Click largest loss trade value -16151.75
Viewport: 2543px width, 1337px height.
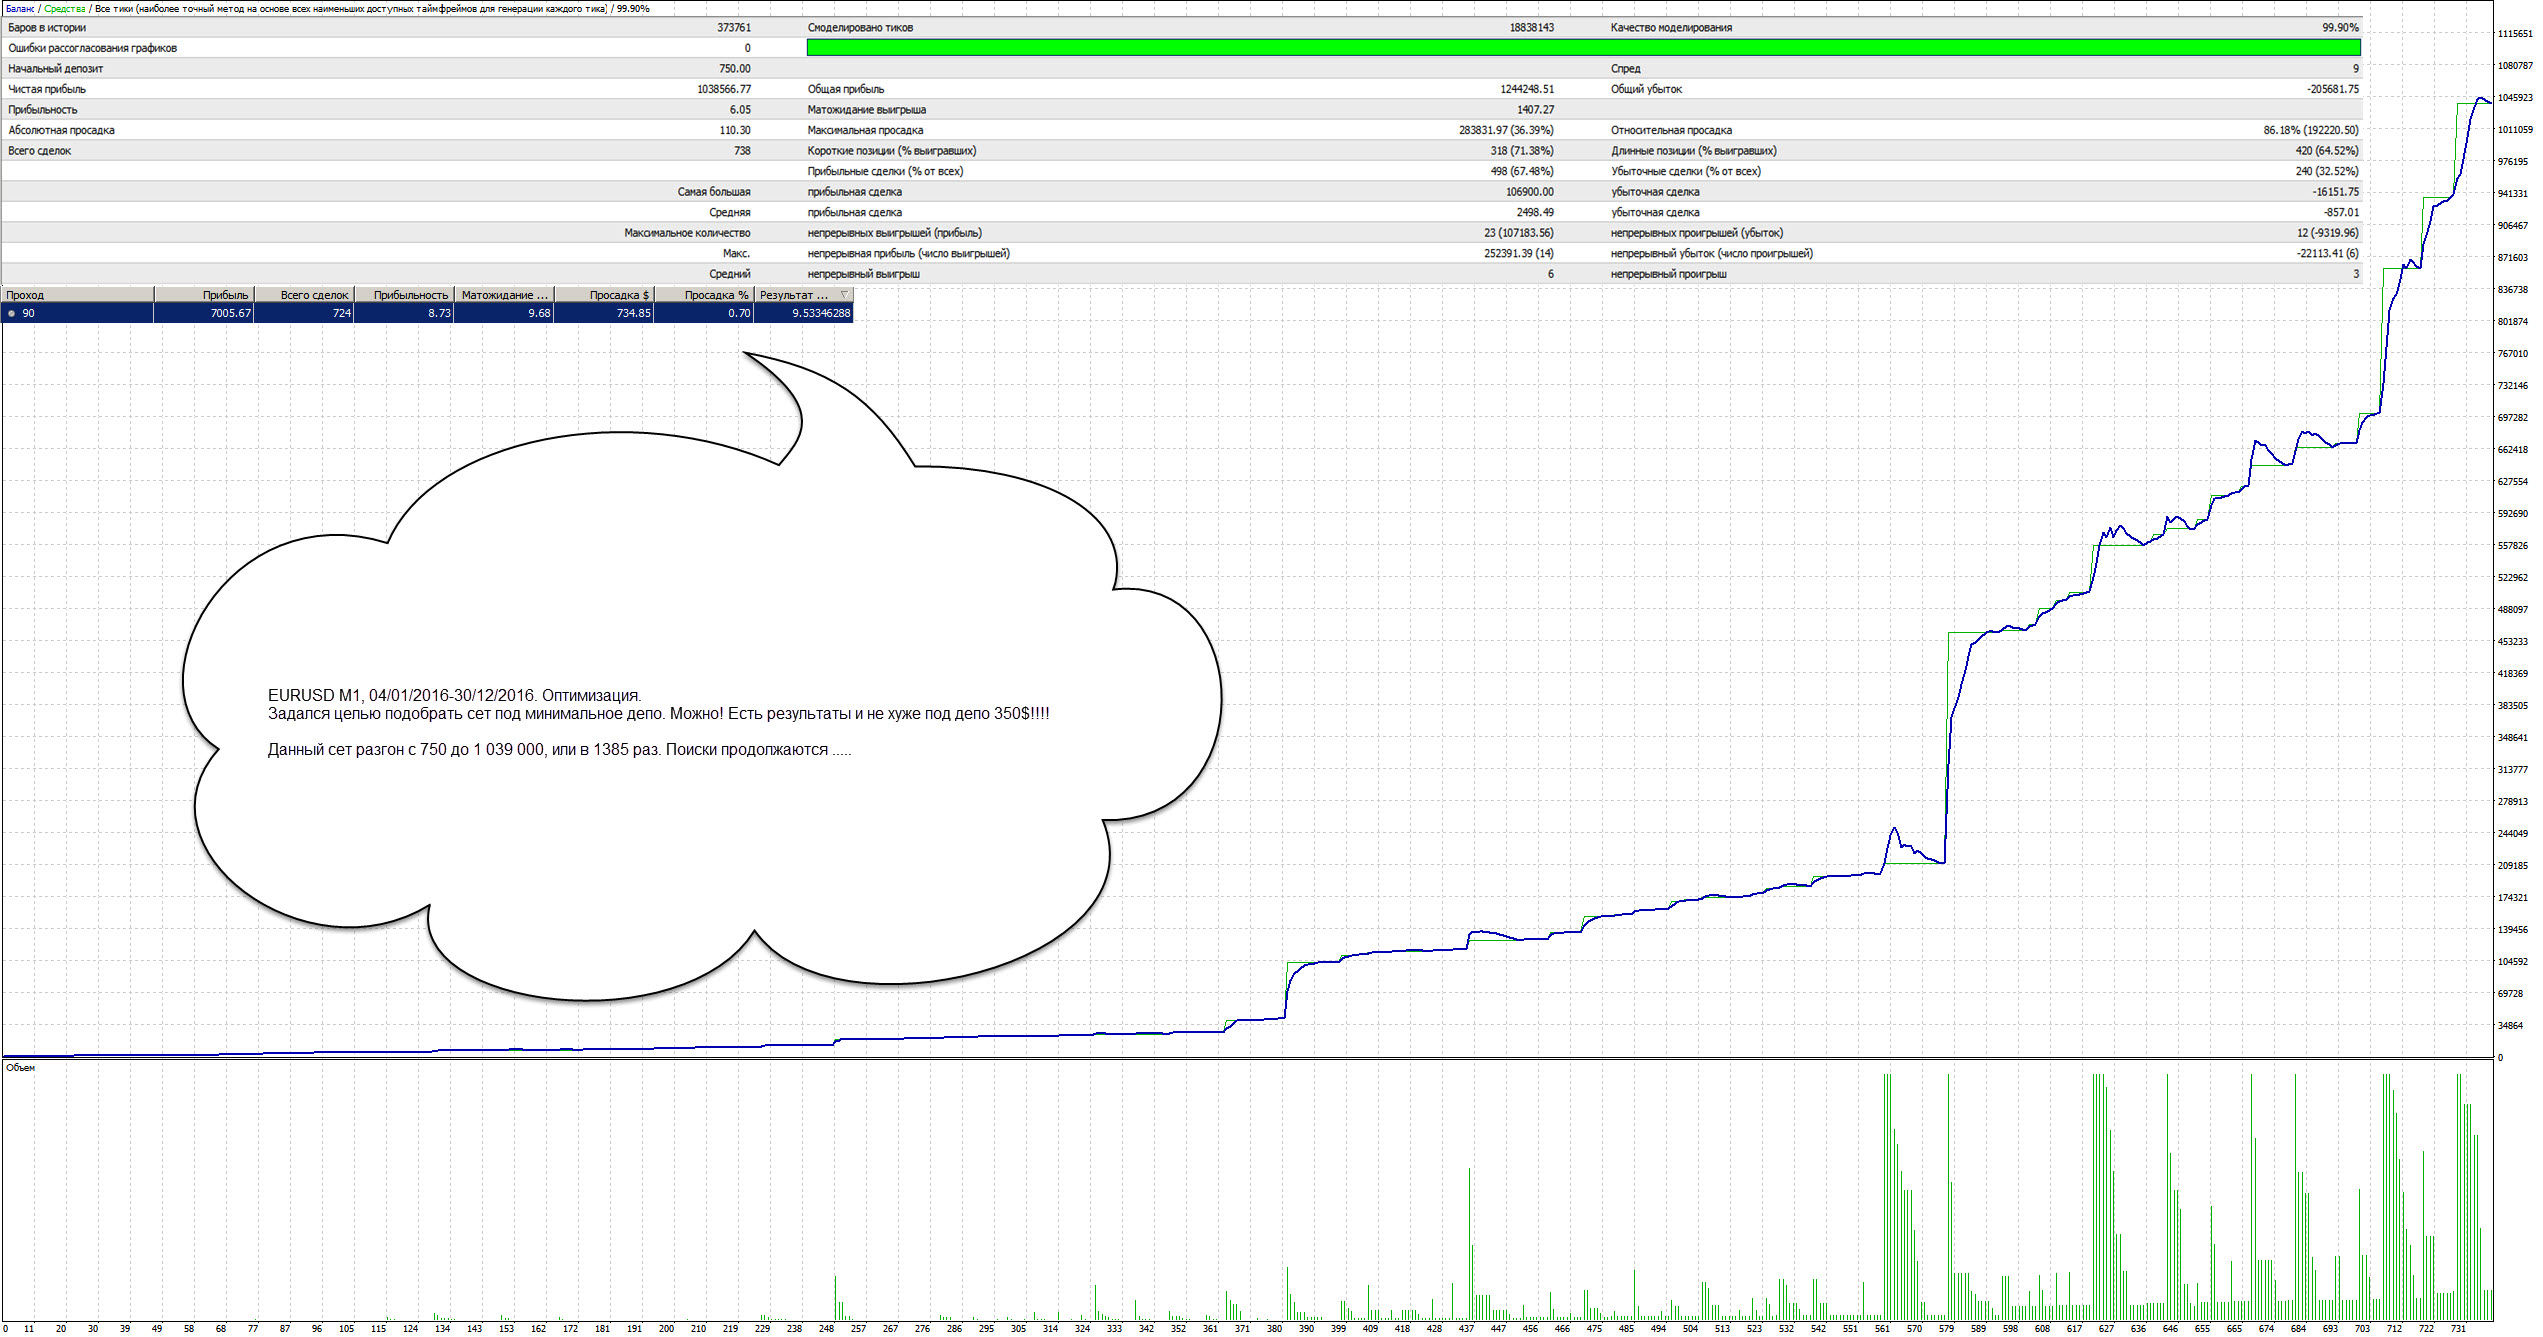click(2335, 192)
